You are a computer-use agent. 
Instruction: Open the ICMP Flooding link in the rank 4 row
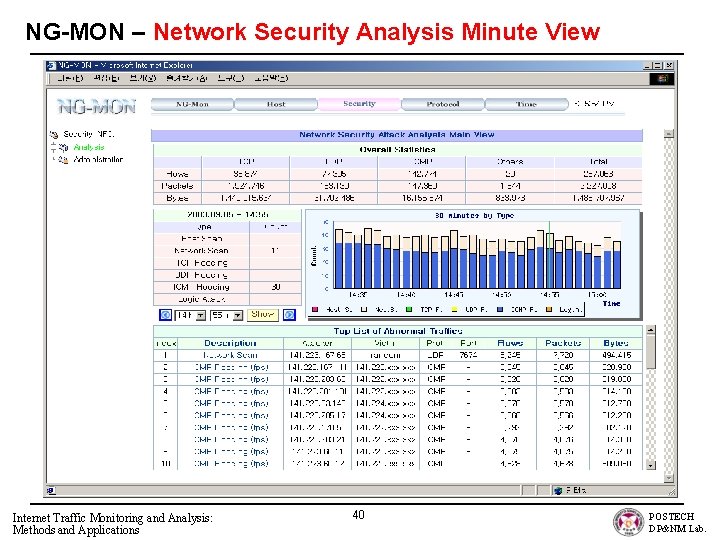pos(231,392)
